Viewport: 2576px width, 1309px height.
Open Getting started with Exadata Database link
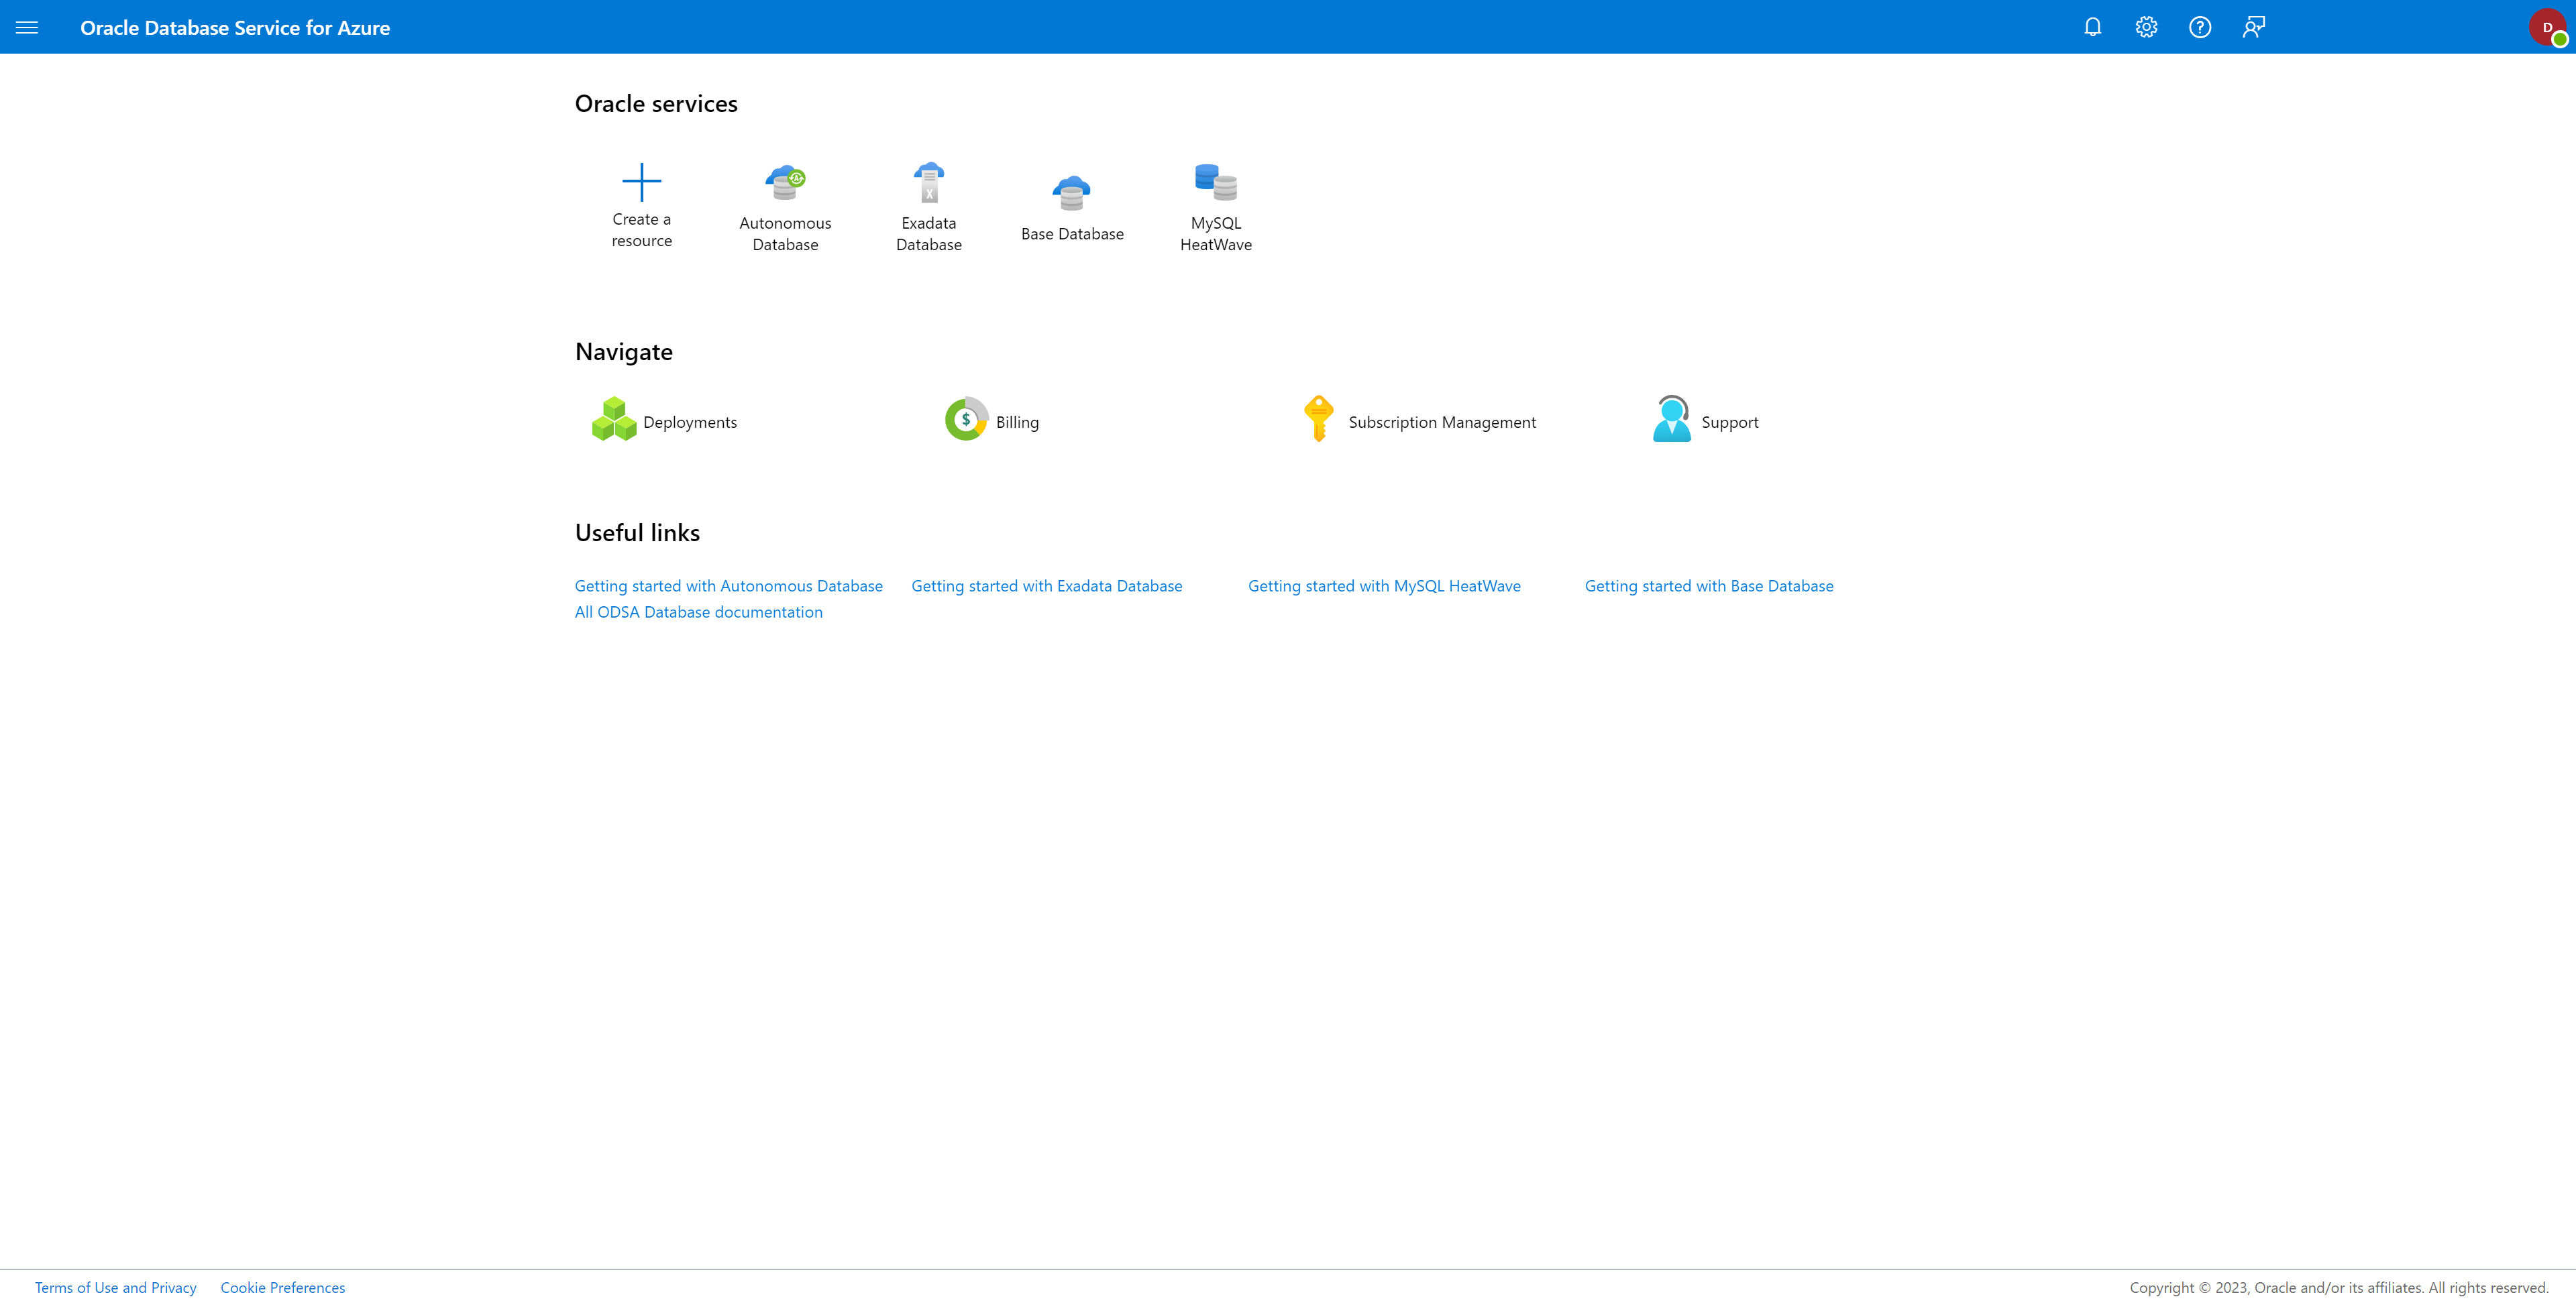coord(1047,586)
